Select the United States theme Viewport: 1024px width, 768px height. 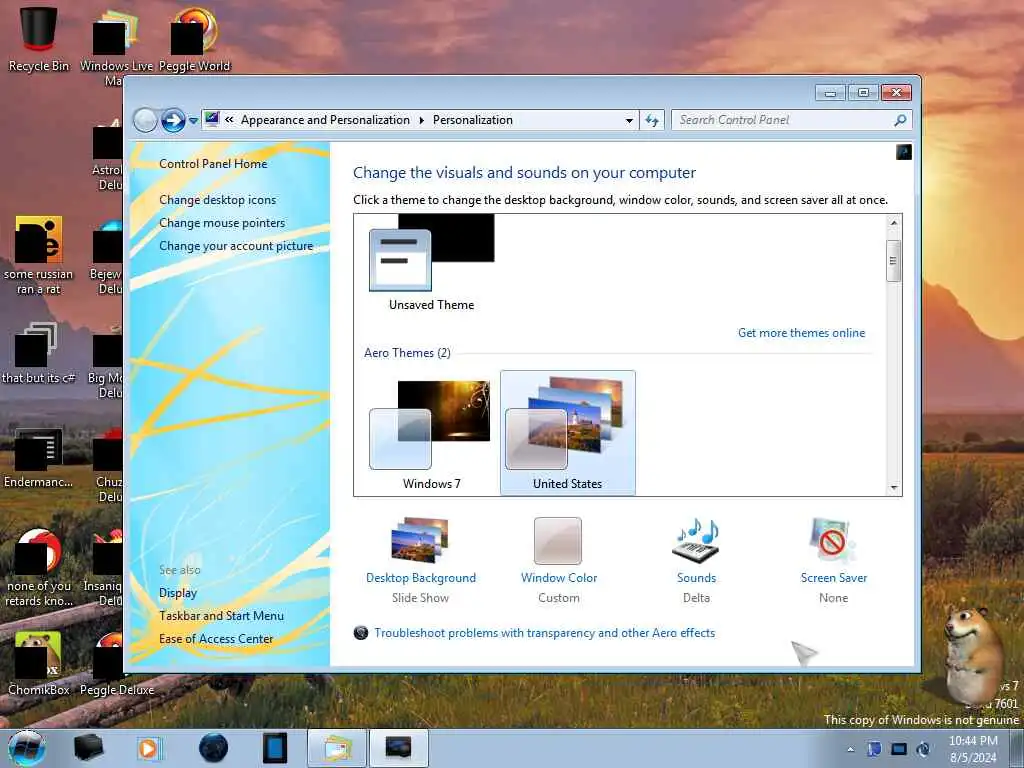pos(568,432)
